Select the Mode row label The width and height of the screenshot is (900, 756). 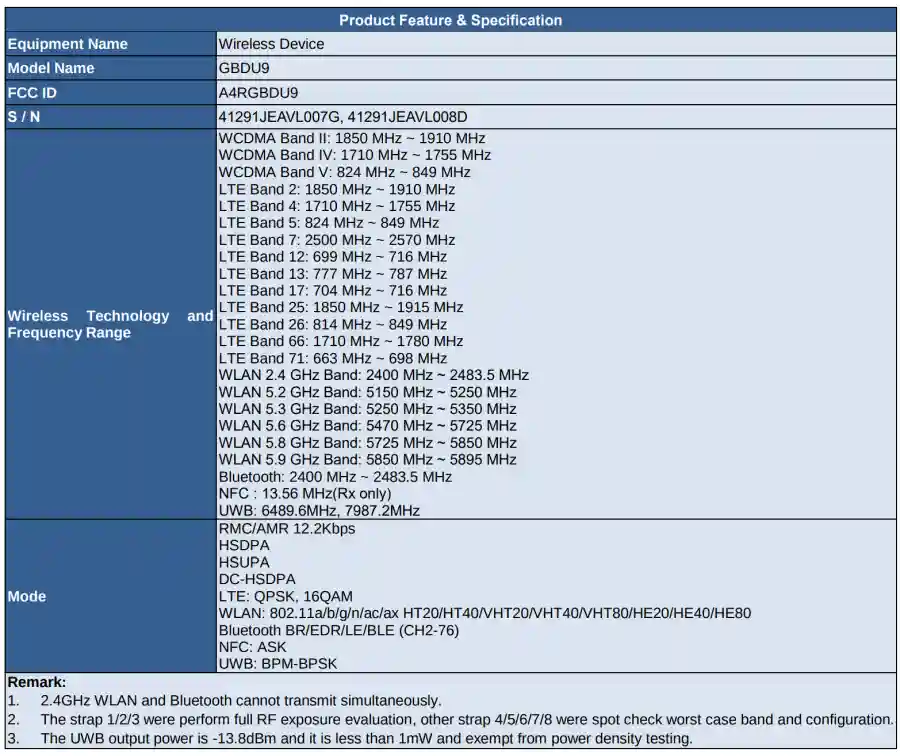(x=27, y=596)
